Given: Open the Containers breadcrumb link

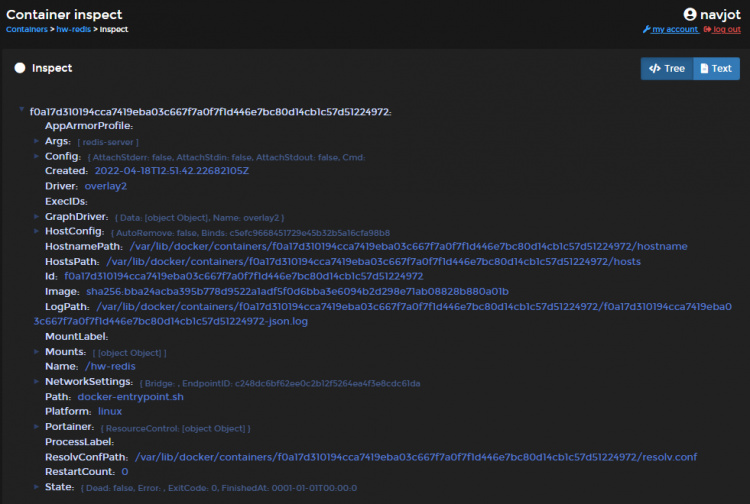Looking at the screenshot, I should pyautogui.click(x=28, y=29).
